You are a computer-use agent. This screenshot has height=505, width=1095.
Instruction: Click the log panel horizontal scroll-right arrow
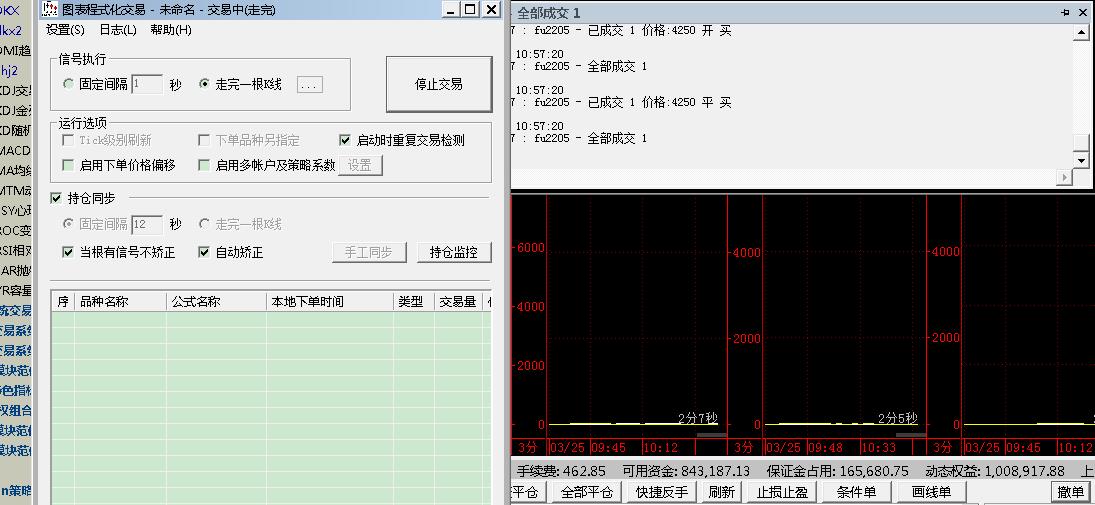pyautogui.click(x=1065, y=177)
